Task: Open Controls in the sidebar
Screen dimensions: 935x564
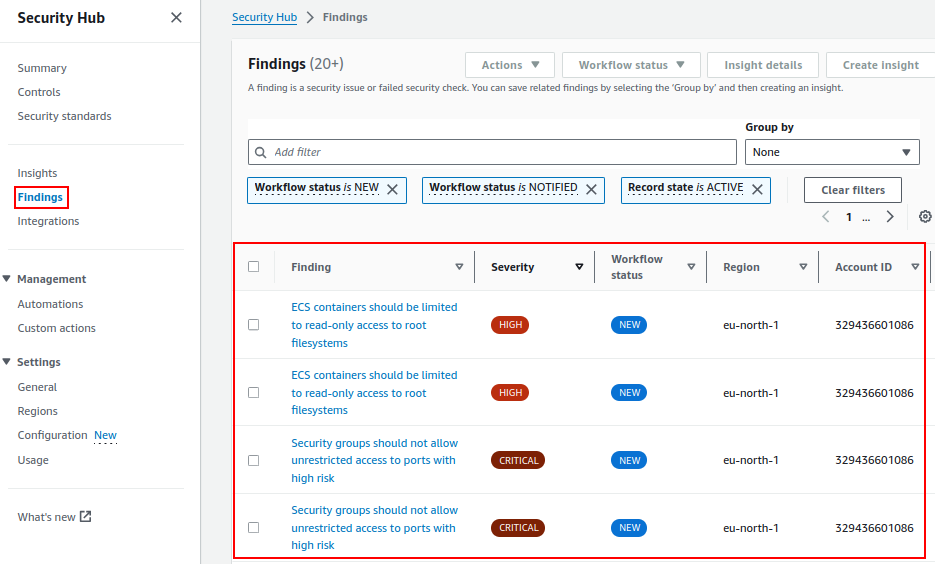Action: click(x=39, y=92)
